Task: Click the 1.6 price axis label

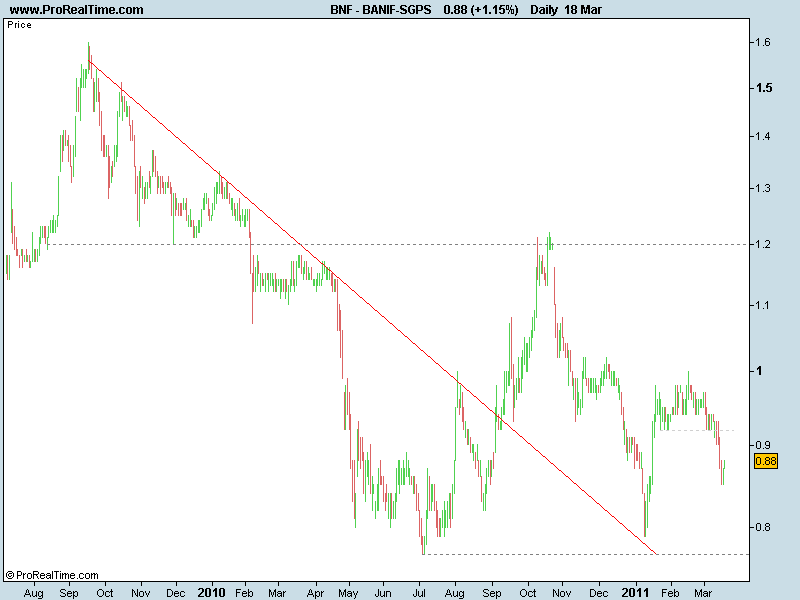Action: (763, 42)
